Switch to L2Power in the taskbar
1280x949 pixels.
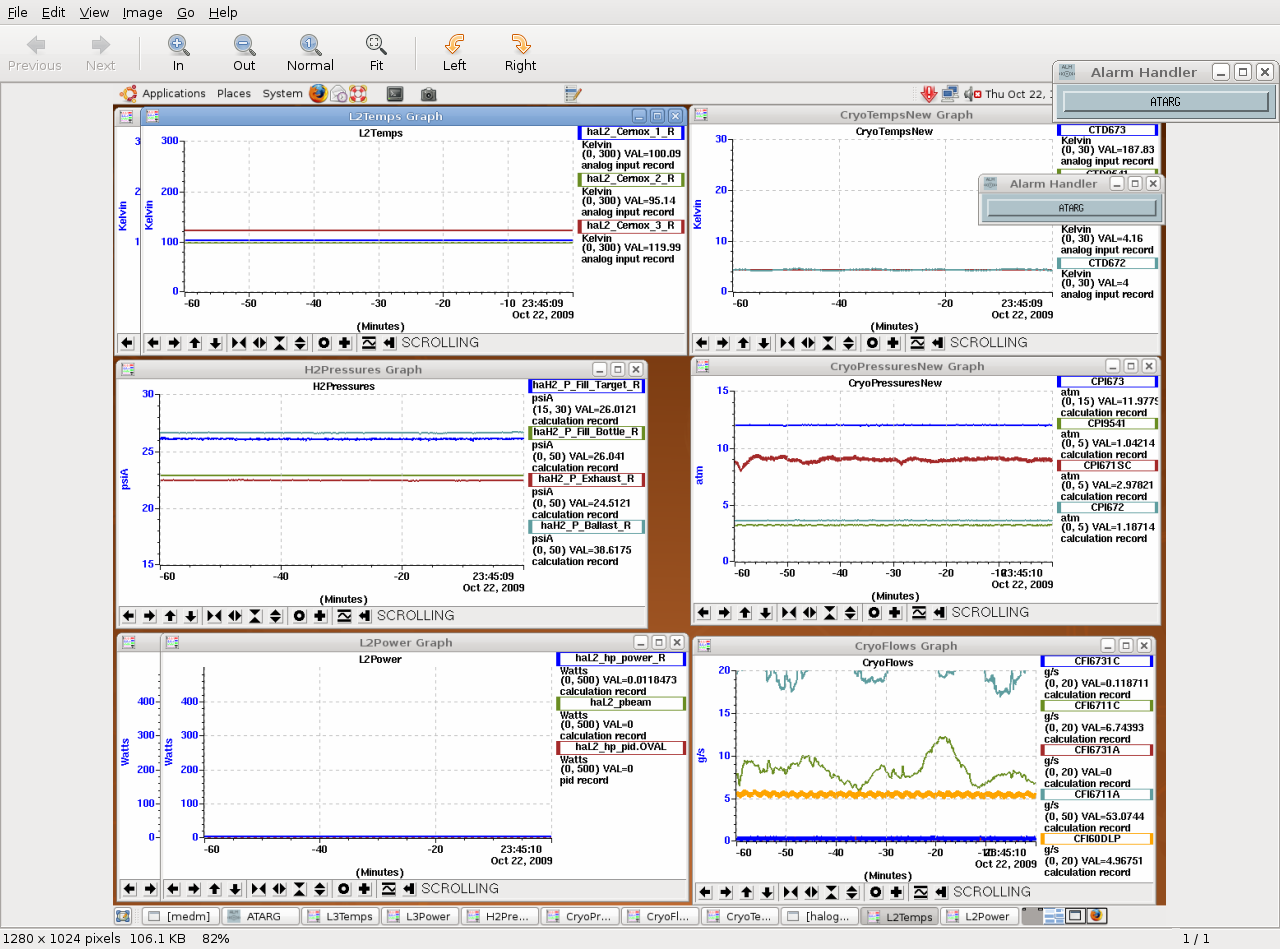coord(979,916)
